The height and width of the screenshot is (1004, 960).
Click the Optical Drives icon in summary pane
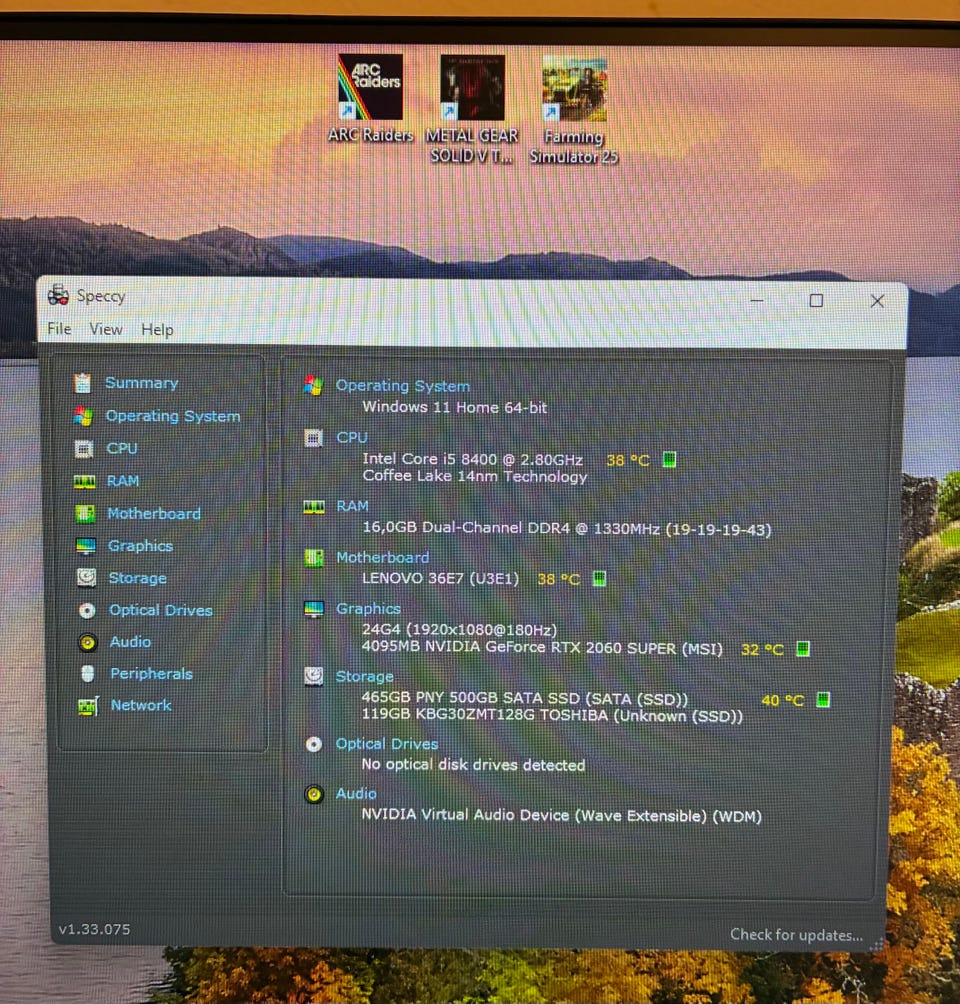313,744
